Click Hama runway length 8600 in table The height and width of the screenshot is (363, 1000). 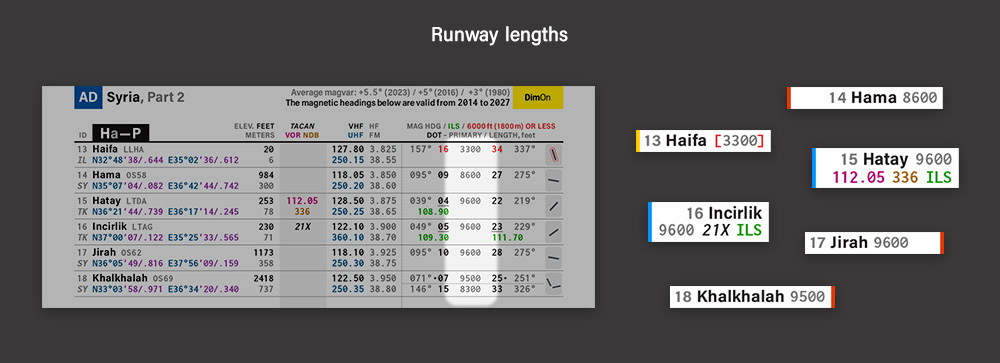coord(471,175)
